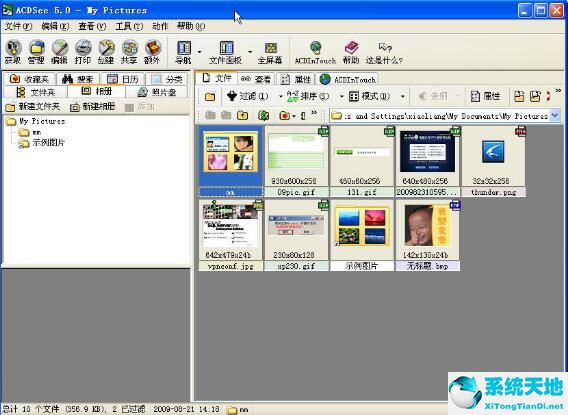Click the 获取 (Acquire) toolbar icon

pos(13,48)
